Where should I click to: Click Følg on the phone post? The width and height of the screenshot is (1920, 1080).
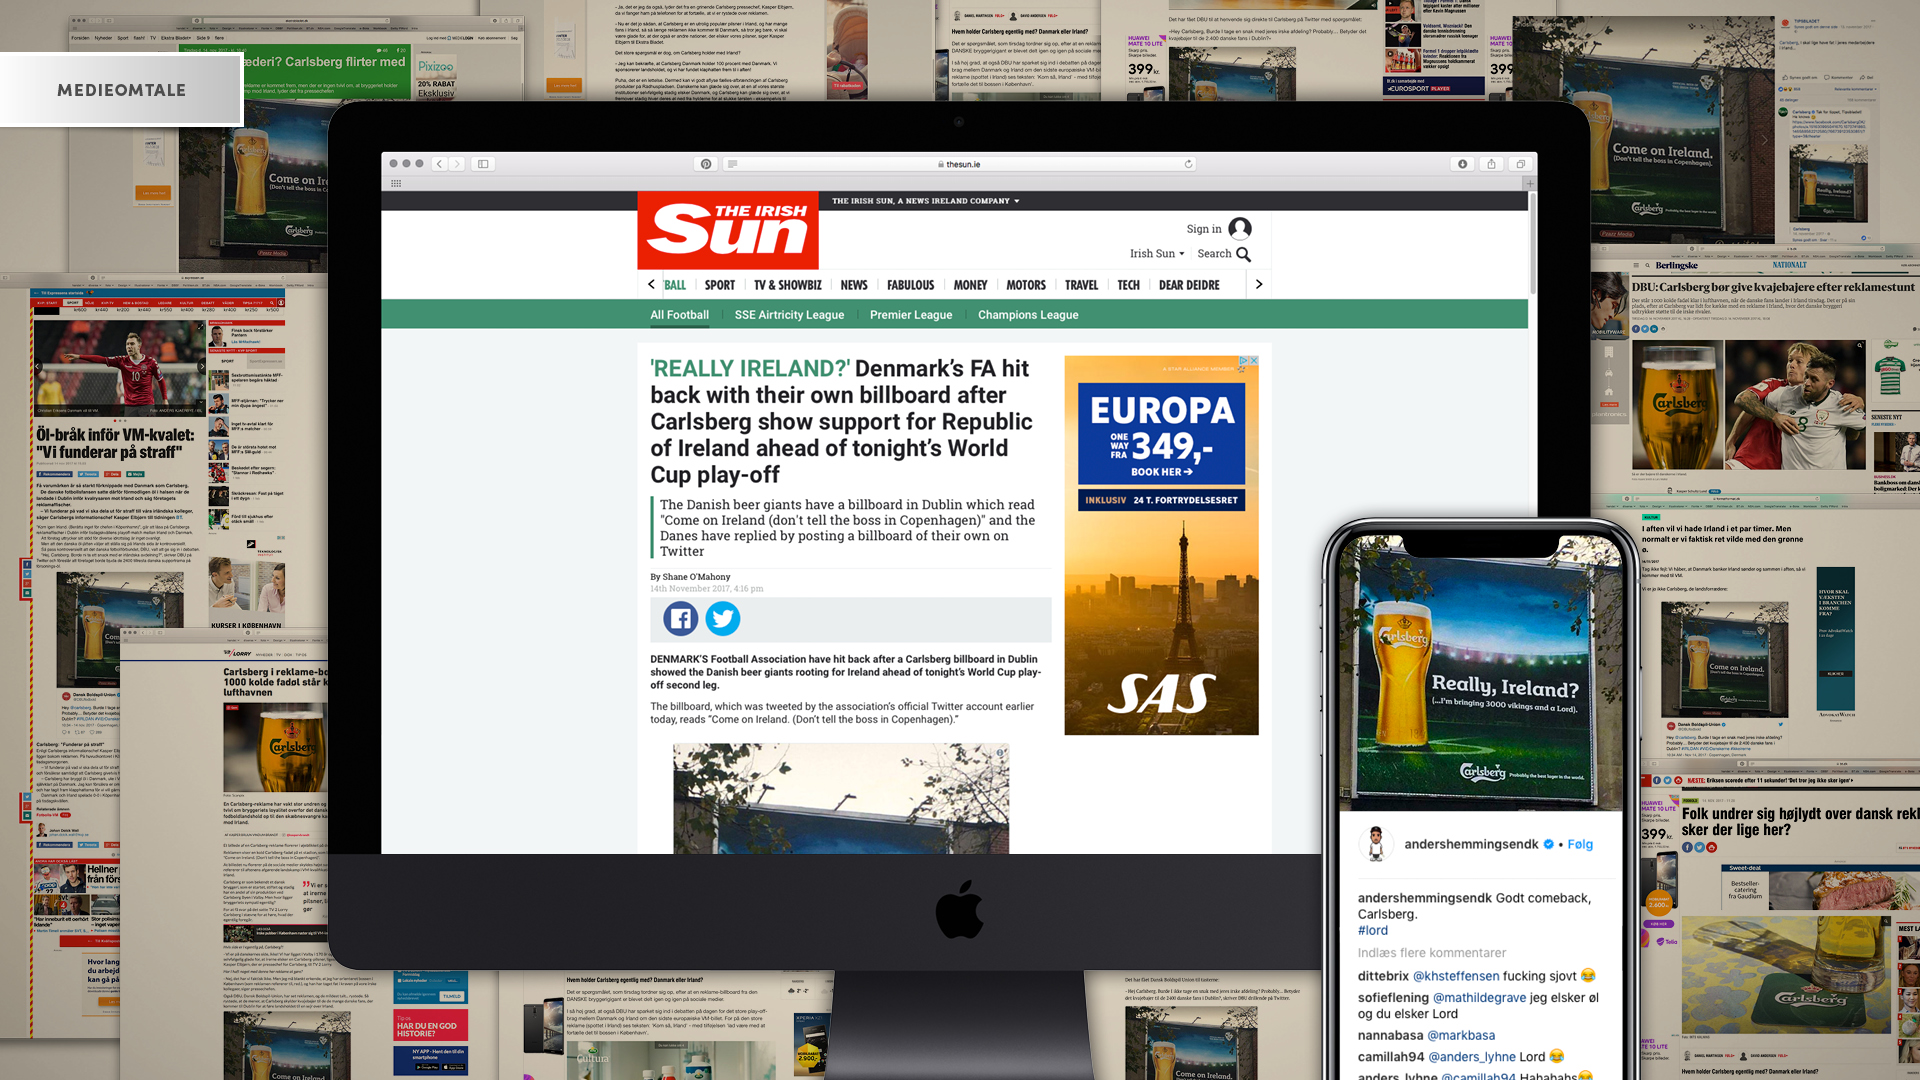pos(1580,845)
